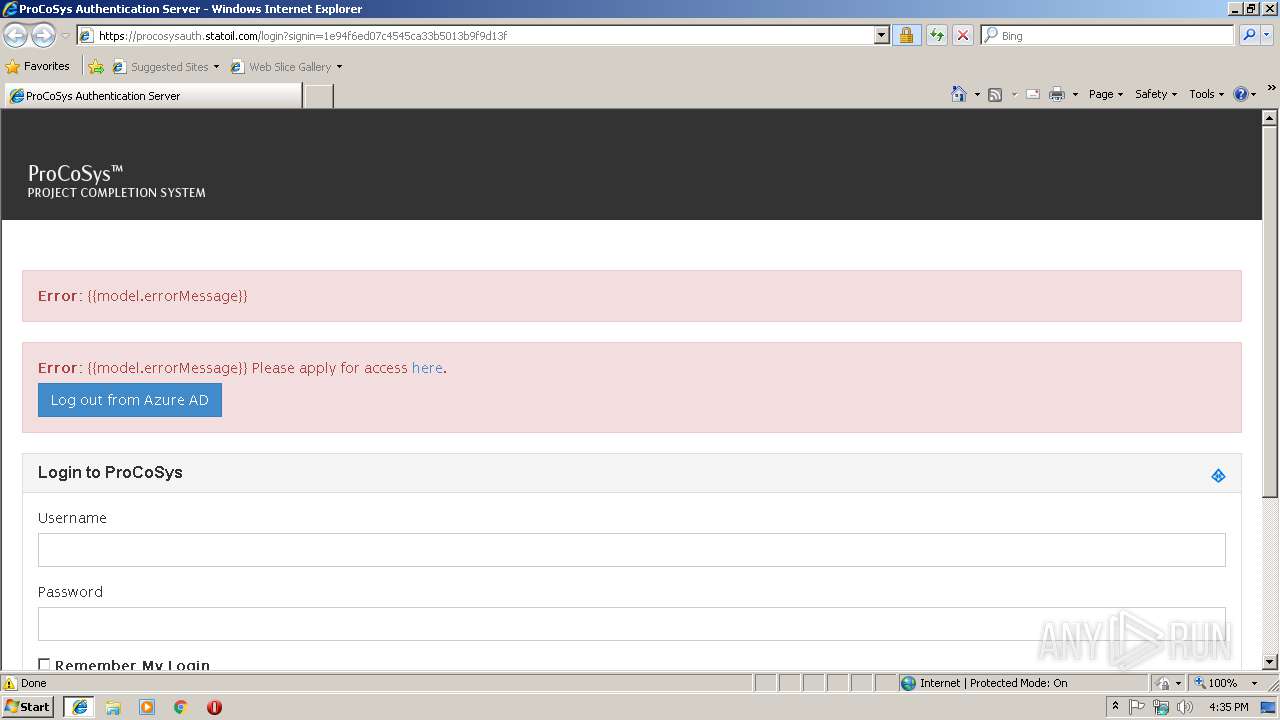Click the RSS Feeds icon
This screenshot has width=1280, height=720.
[x=995, y=94]
